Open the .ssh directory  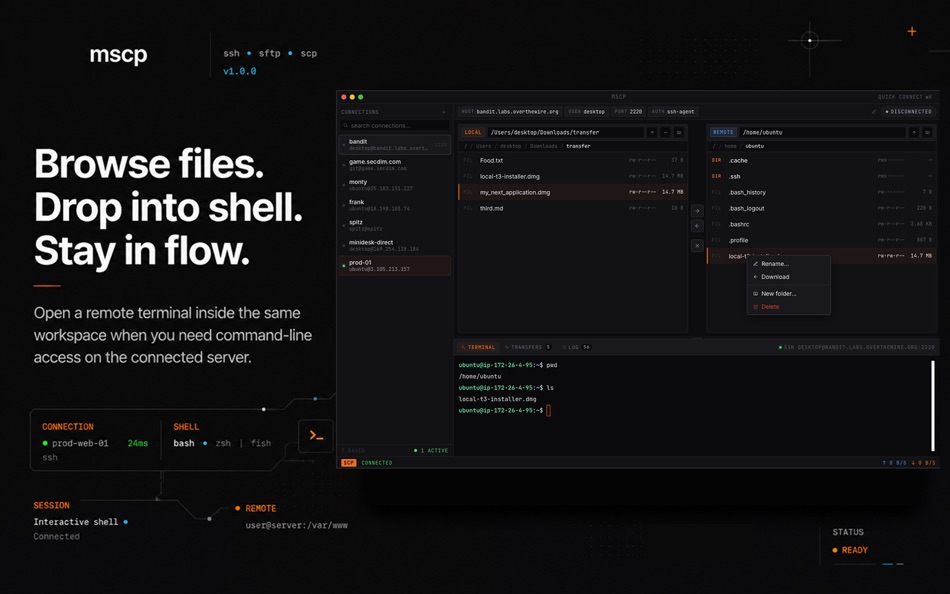[822, 176]
